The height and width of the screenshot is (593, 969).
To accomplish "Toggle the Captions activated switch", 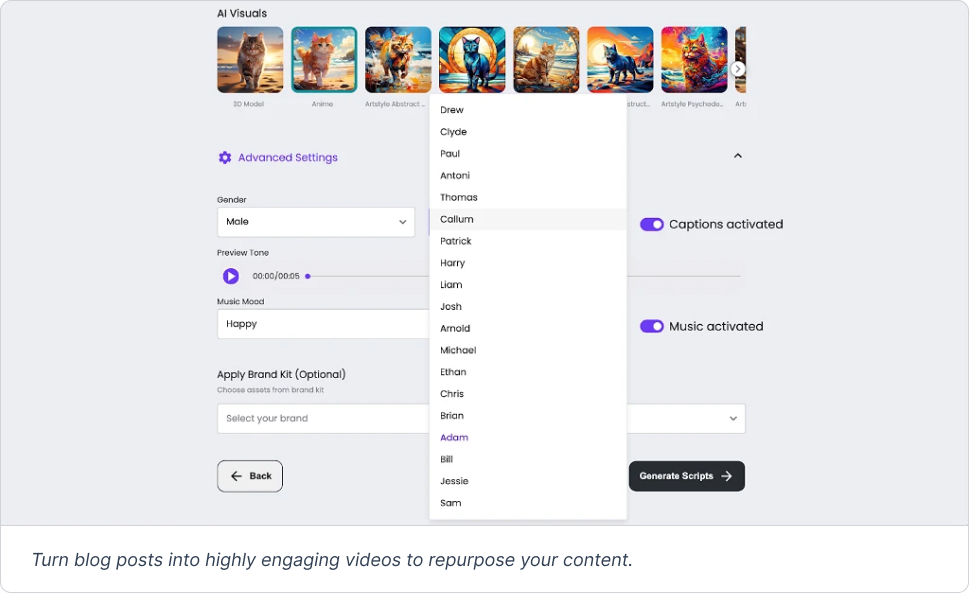I will [652, 225].
